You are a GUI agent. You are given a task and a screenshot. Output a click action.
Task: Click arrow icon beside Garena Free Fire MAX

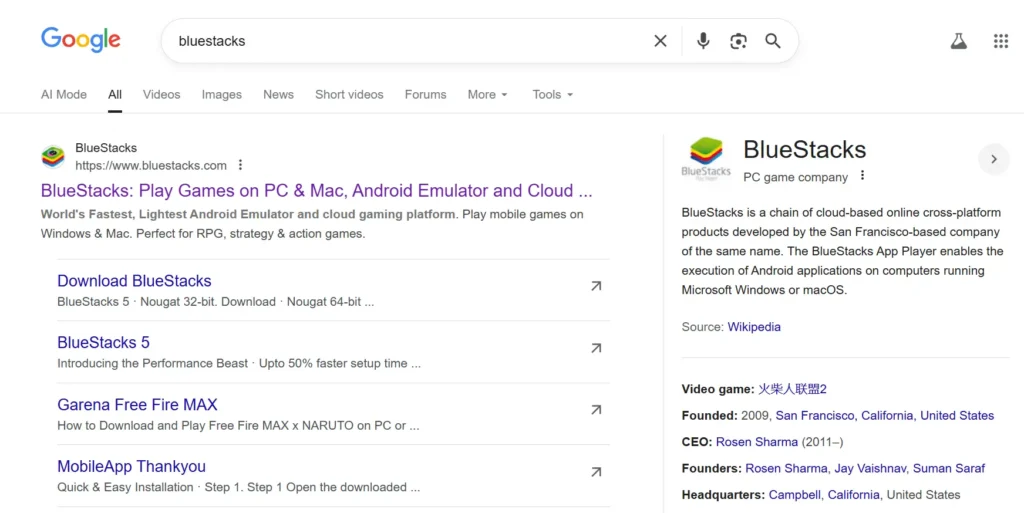[x=596, y=410]
